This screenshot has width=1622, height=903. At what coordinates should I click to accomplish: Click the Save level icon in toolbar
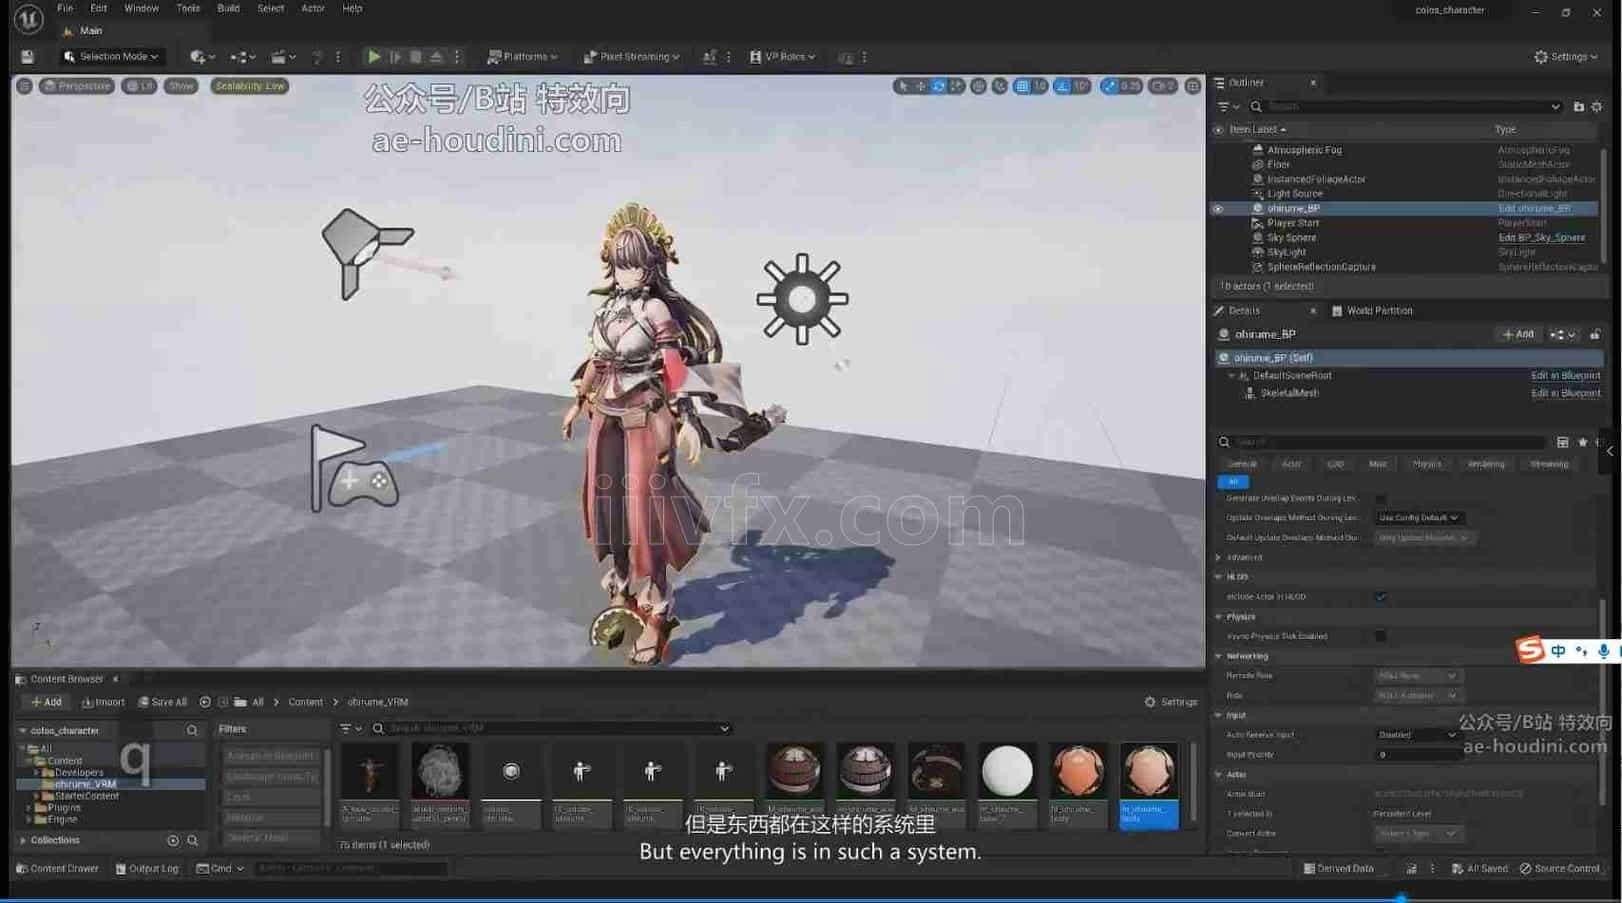point(27,57)
